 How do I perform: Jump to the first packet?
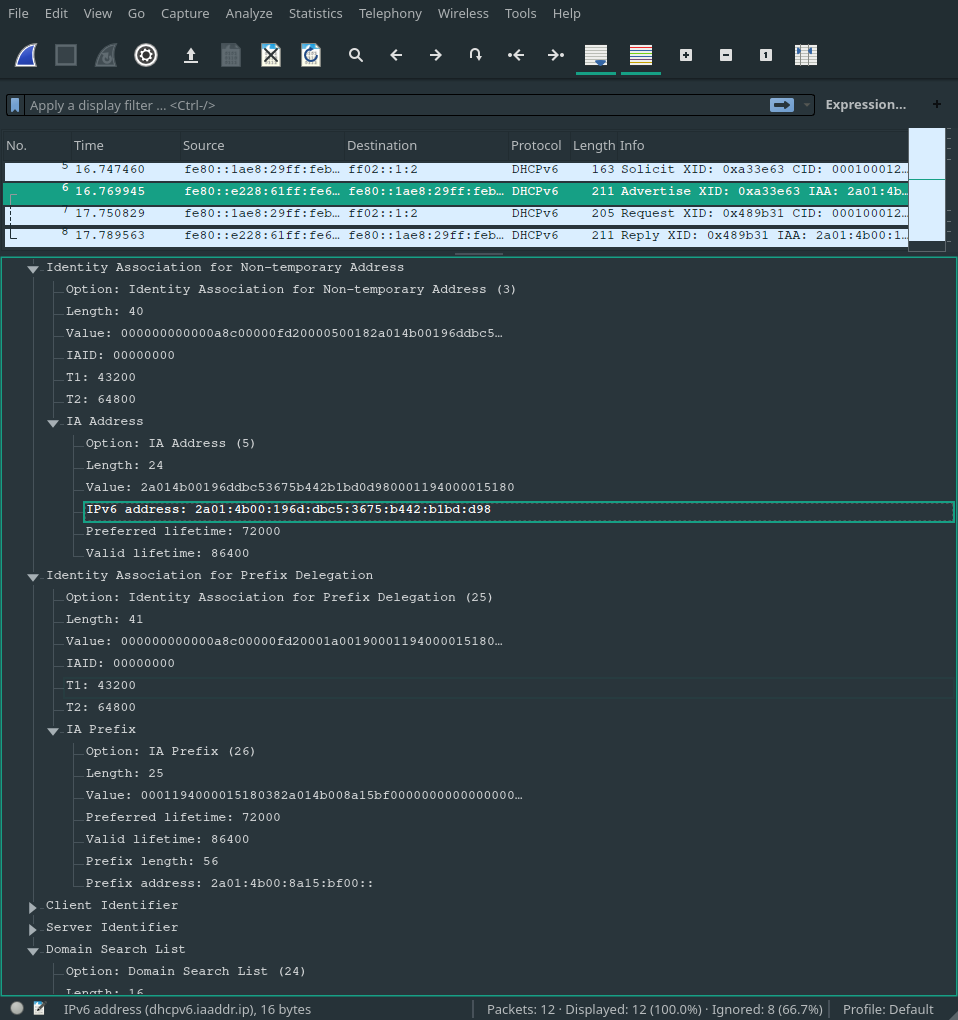(516, 55)
